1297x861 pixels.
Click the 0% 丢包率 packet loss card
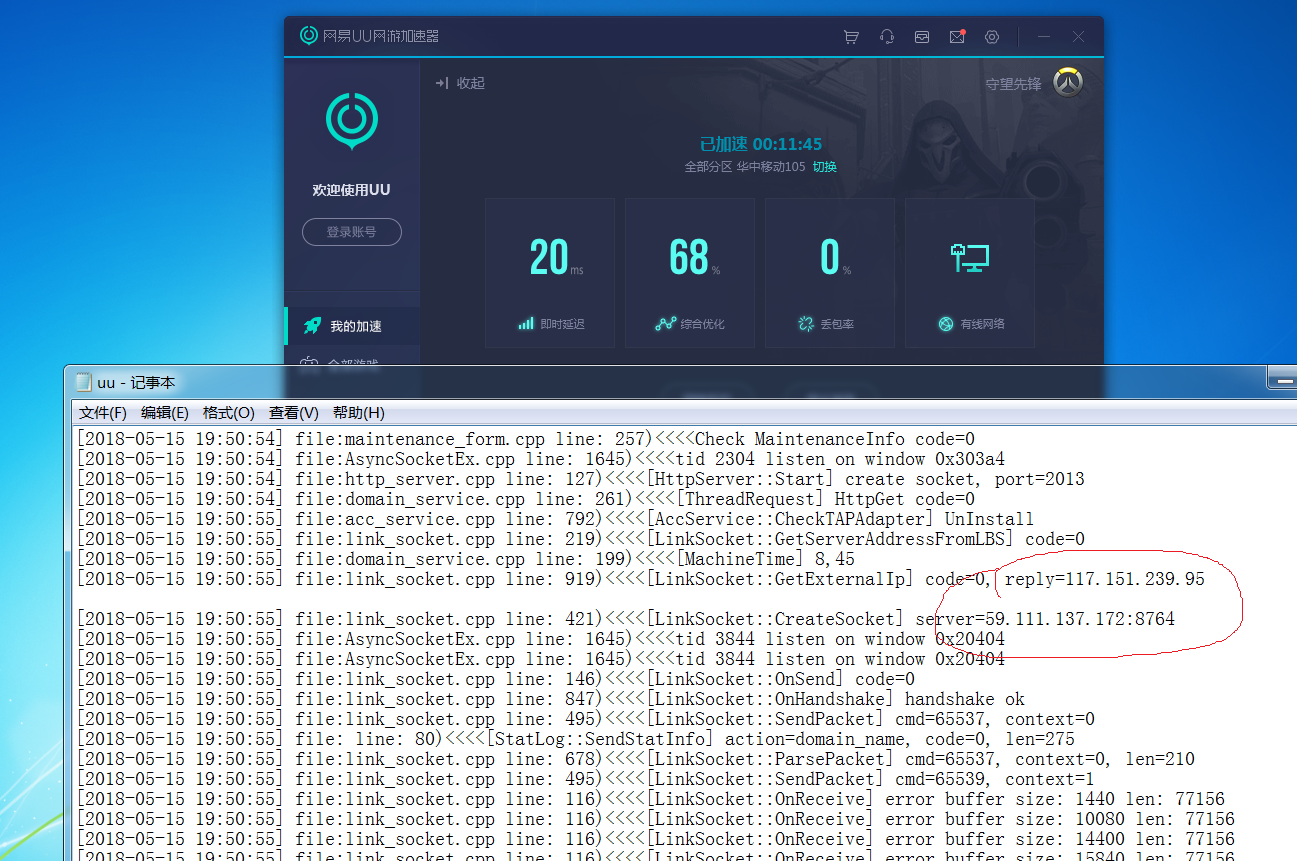(830, 272)
